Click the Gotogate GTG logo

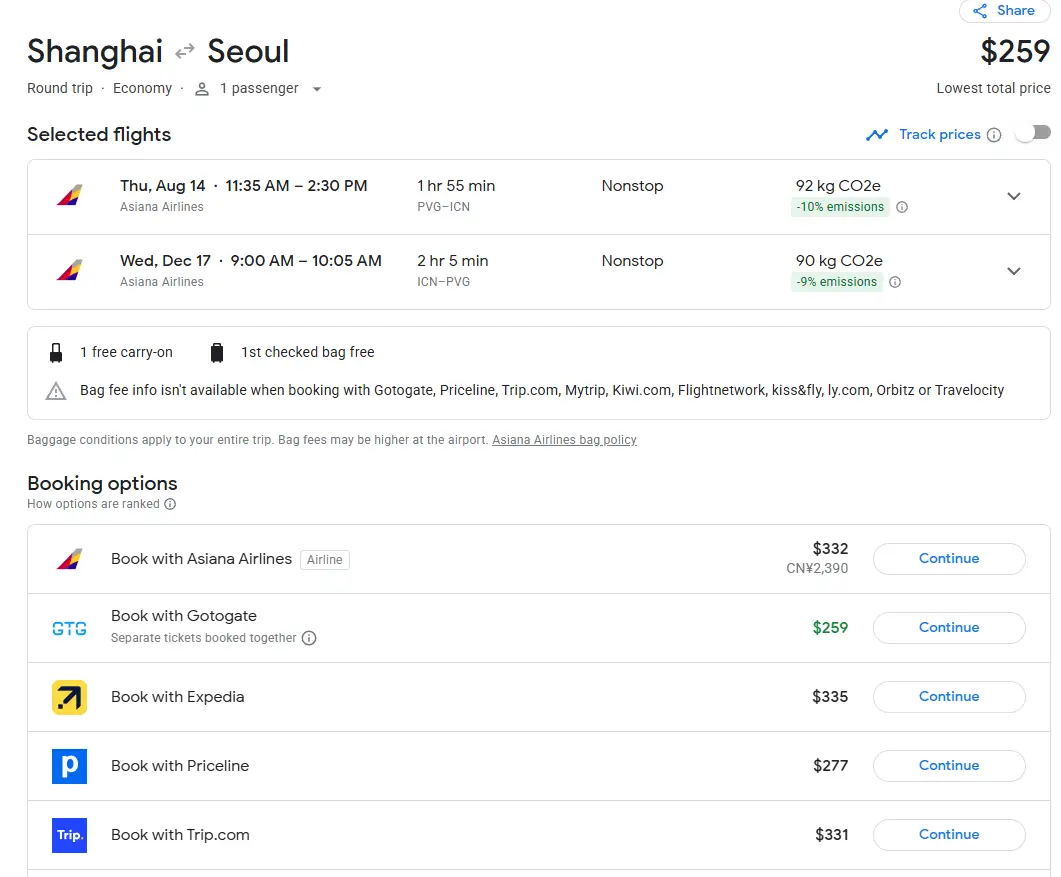69,629
